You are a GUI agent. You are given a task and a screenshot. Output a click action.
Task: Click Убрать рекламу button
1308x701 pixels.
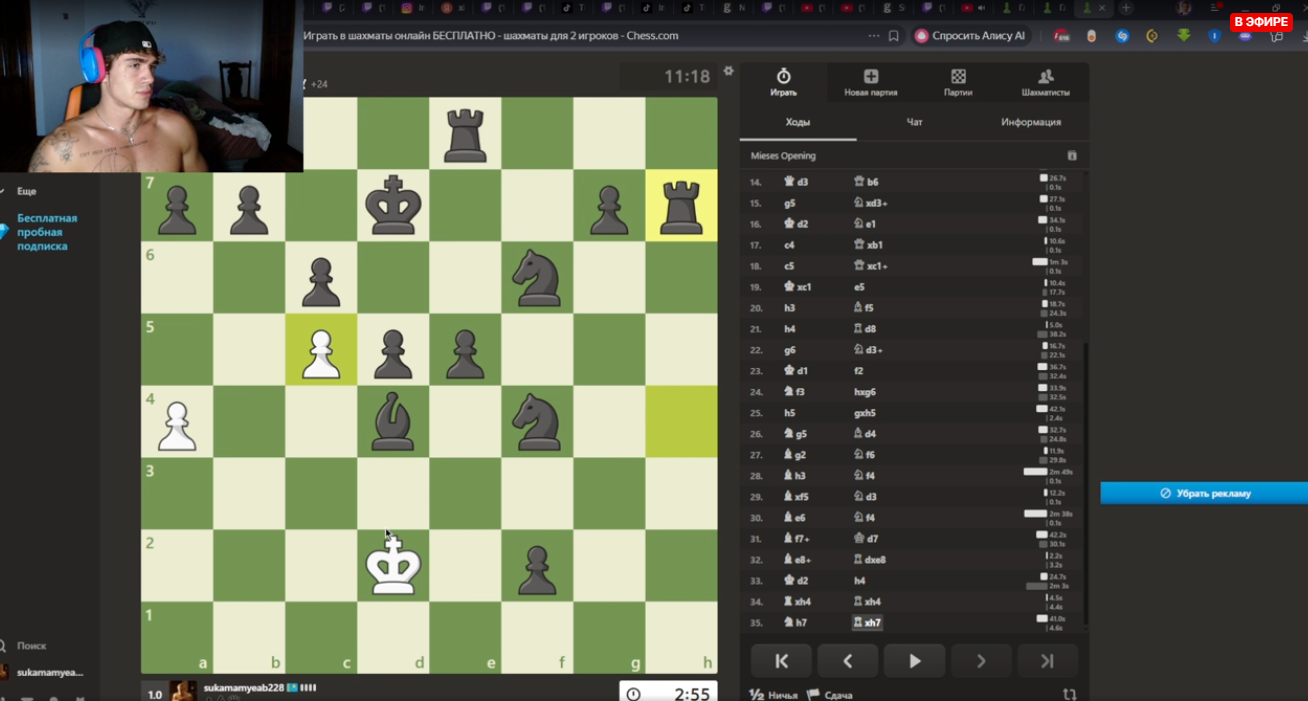point(1204,493)
